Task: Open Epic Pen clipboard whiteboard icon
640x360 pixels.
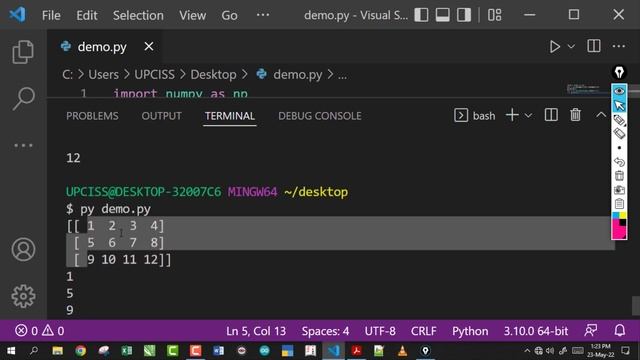Action: tap(619, 203)
